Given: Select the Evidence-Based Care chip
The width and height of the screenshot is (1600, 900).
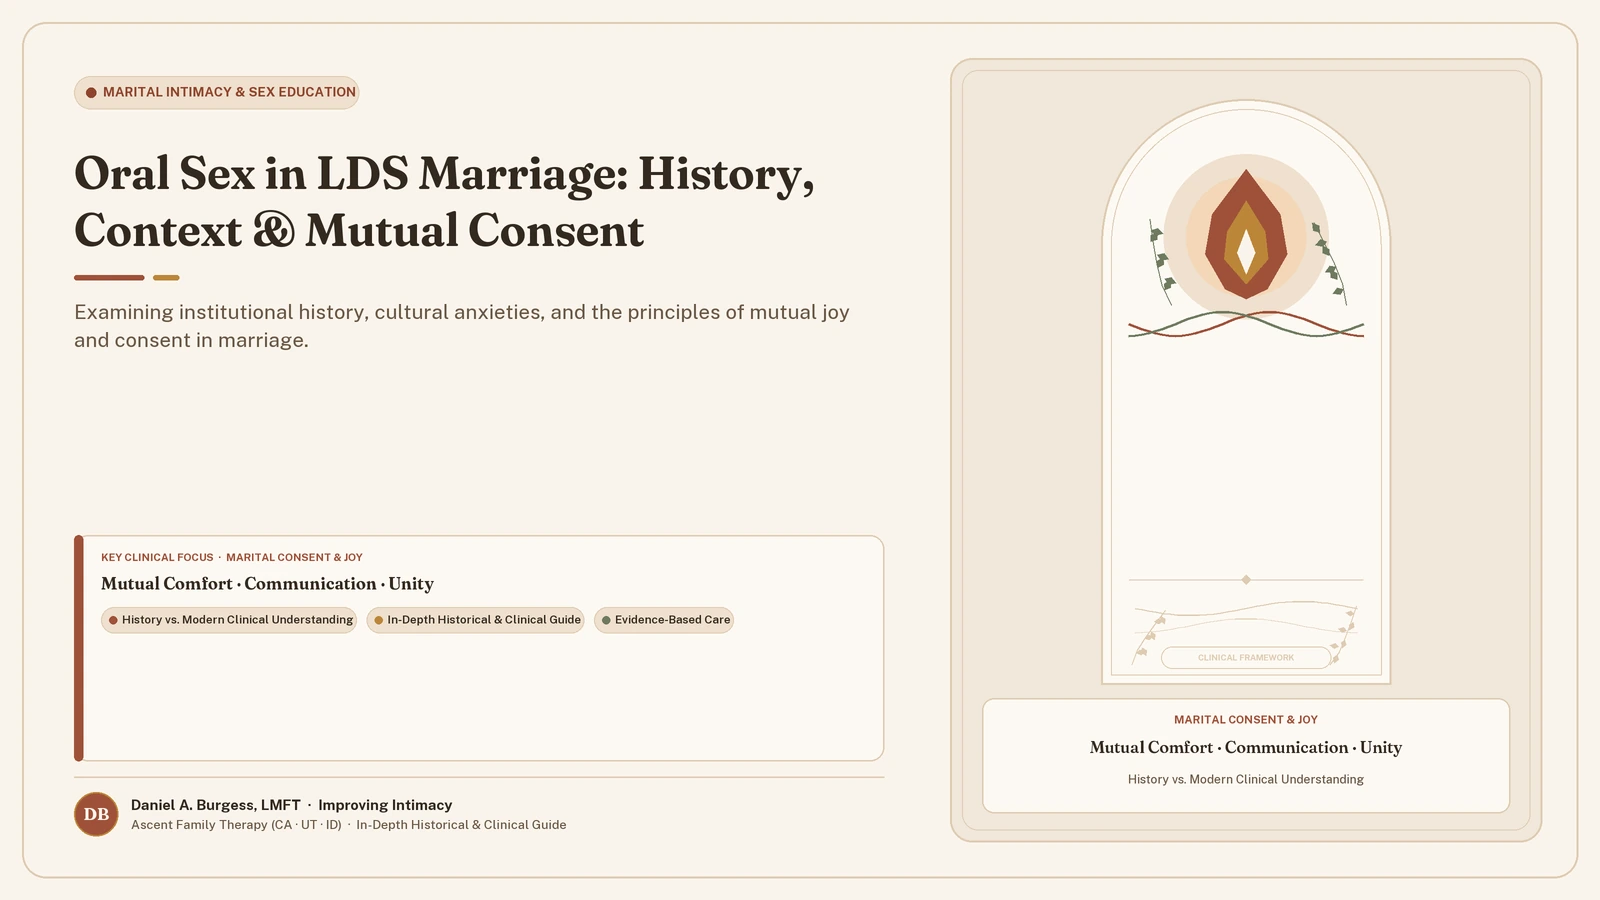Looking at the screenshot, I should [664, 620].
